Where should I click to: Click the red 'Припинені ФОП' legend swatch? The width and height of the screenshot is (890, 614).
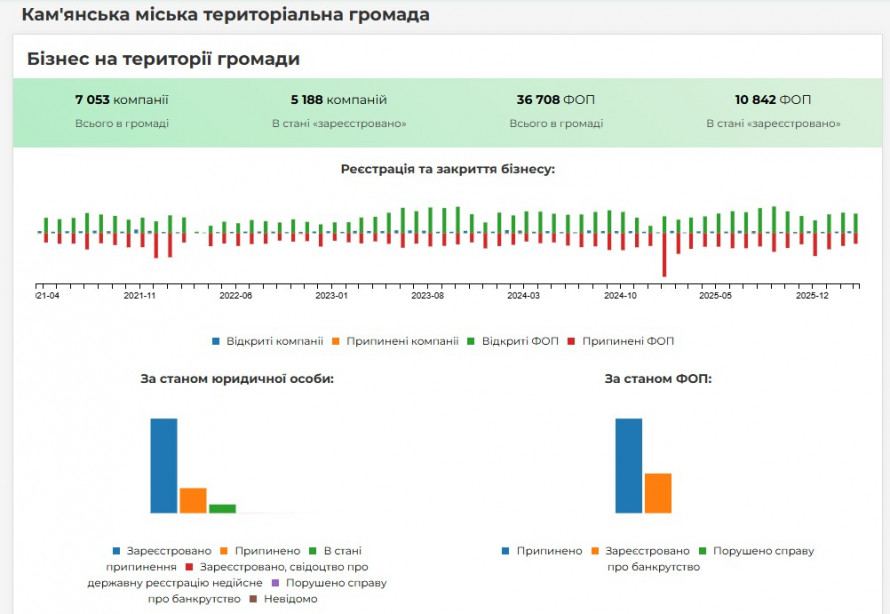pos(571,341)
